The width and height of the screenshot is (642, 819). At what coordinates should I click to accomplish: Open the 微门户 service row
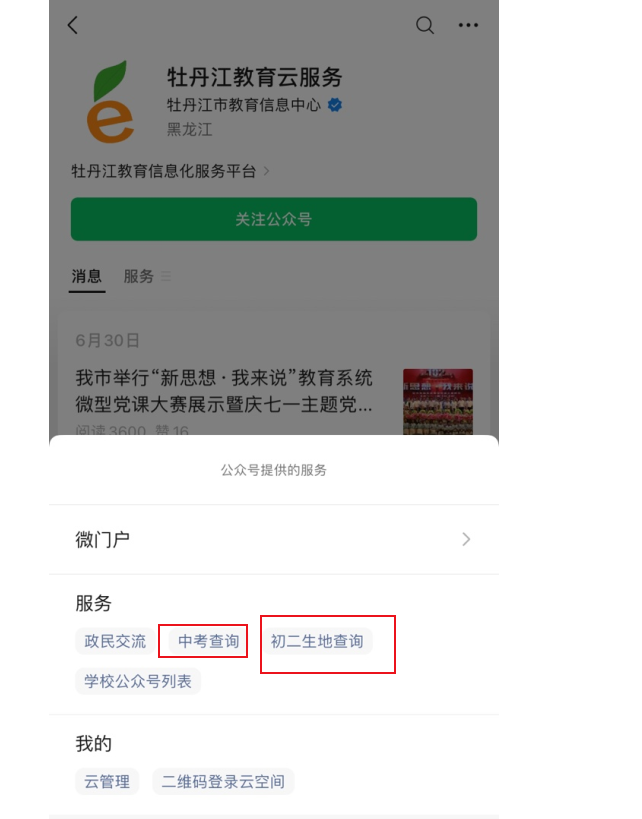tap(274, 539)
